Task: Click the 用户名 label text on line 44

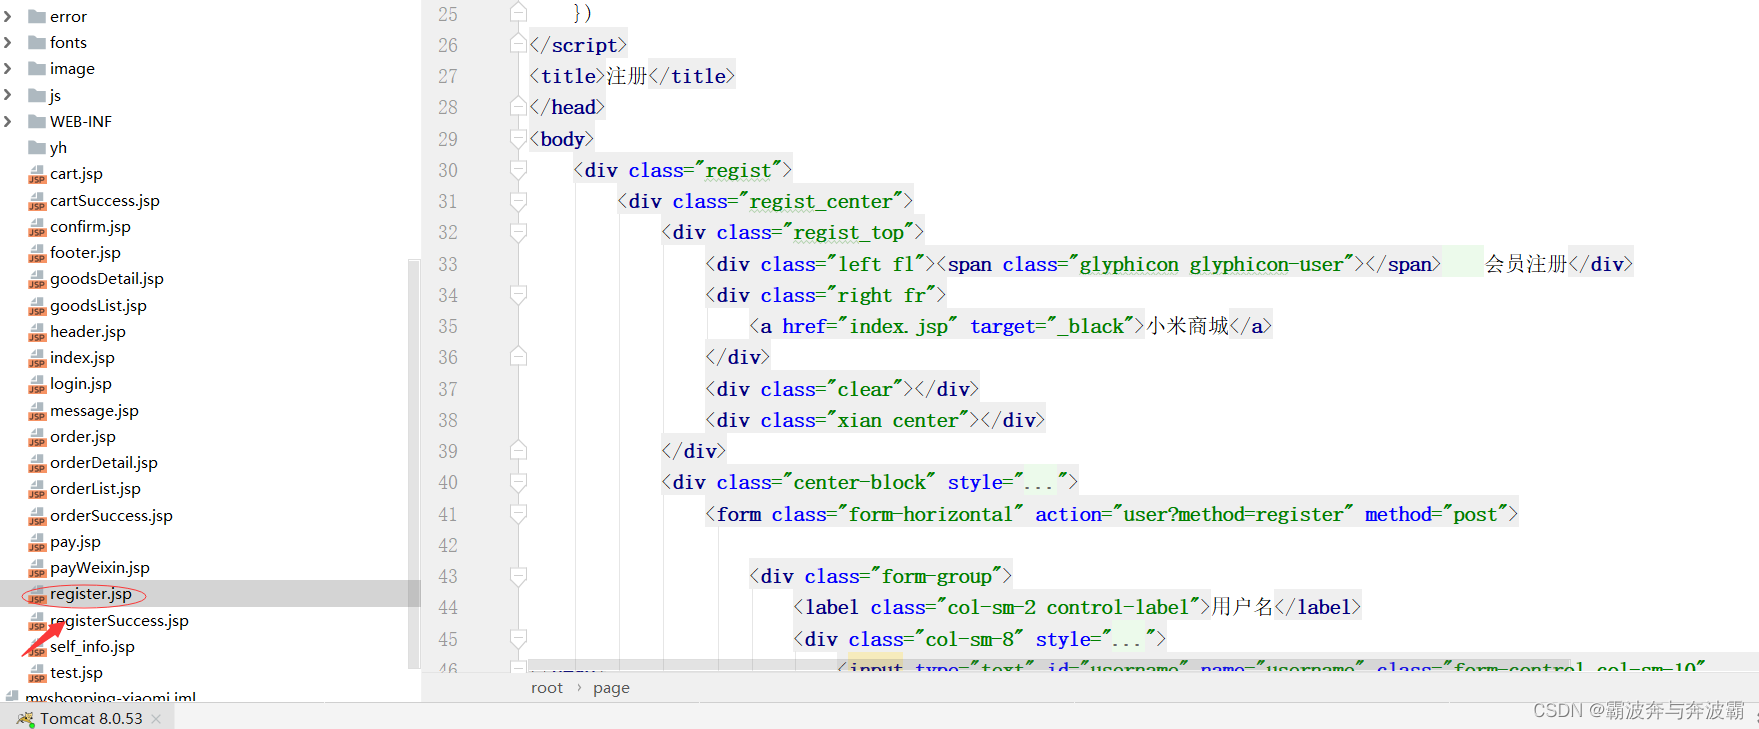Action: pyautogui.click(x=1242, y=607)
